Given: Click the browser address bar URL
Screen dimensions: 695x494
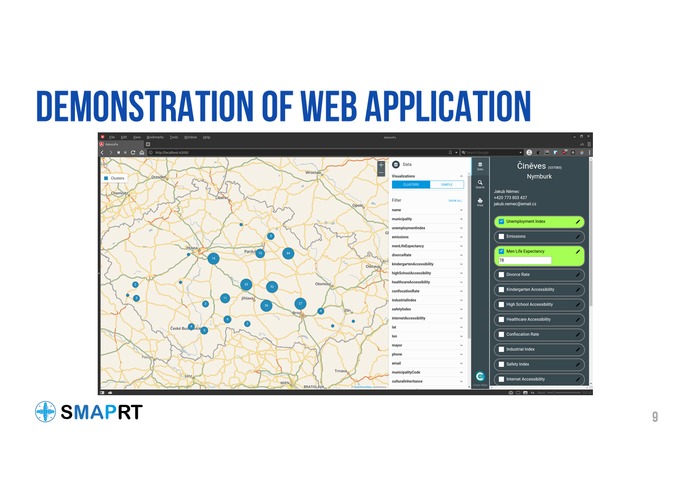Looking at the screenshot, I should [172, 152].
